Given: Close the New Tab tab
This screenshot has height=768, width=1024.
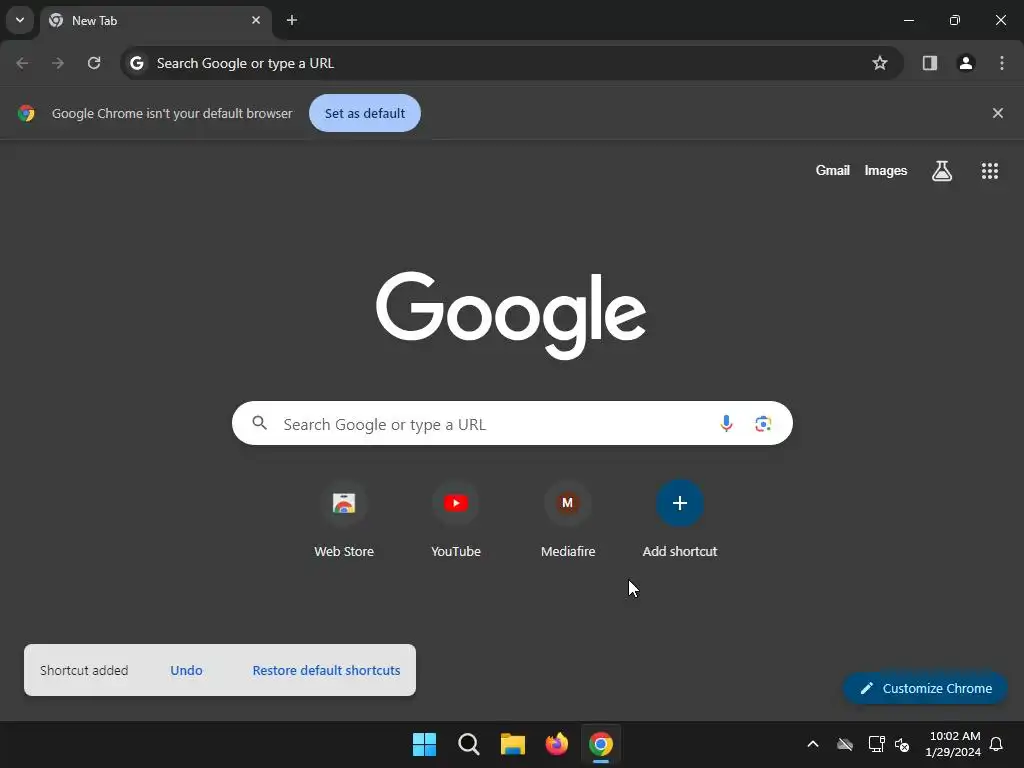Looking at the screenshot, I should click(x=256, y=20).
